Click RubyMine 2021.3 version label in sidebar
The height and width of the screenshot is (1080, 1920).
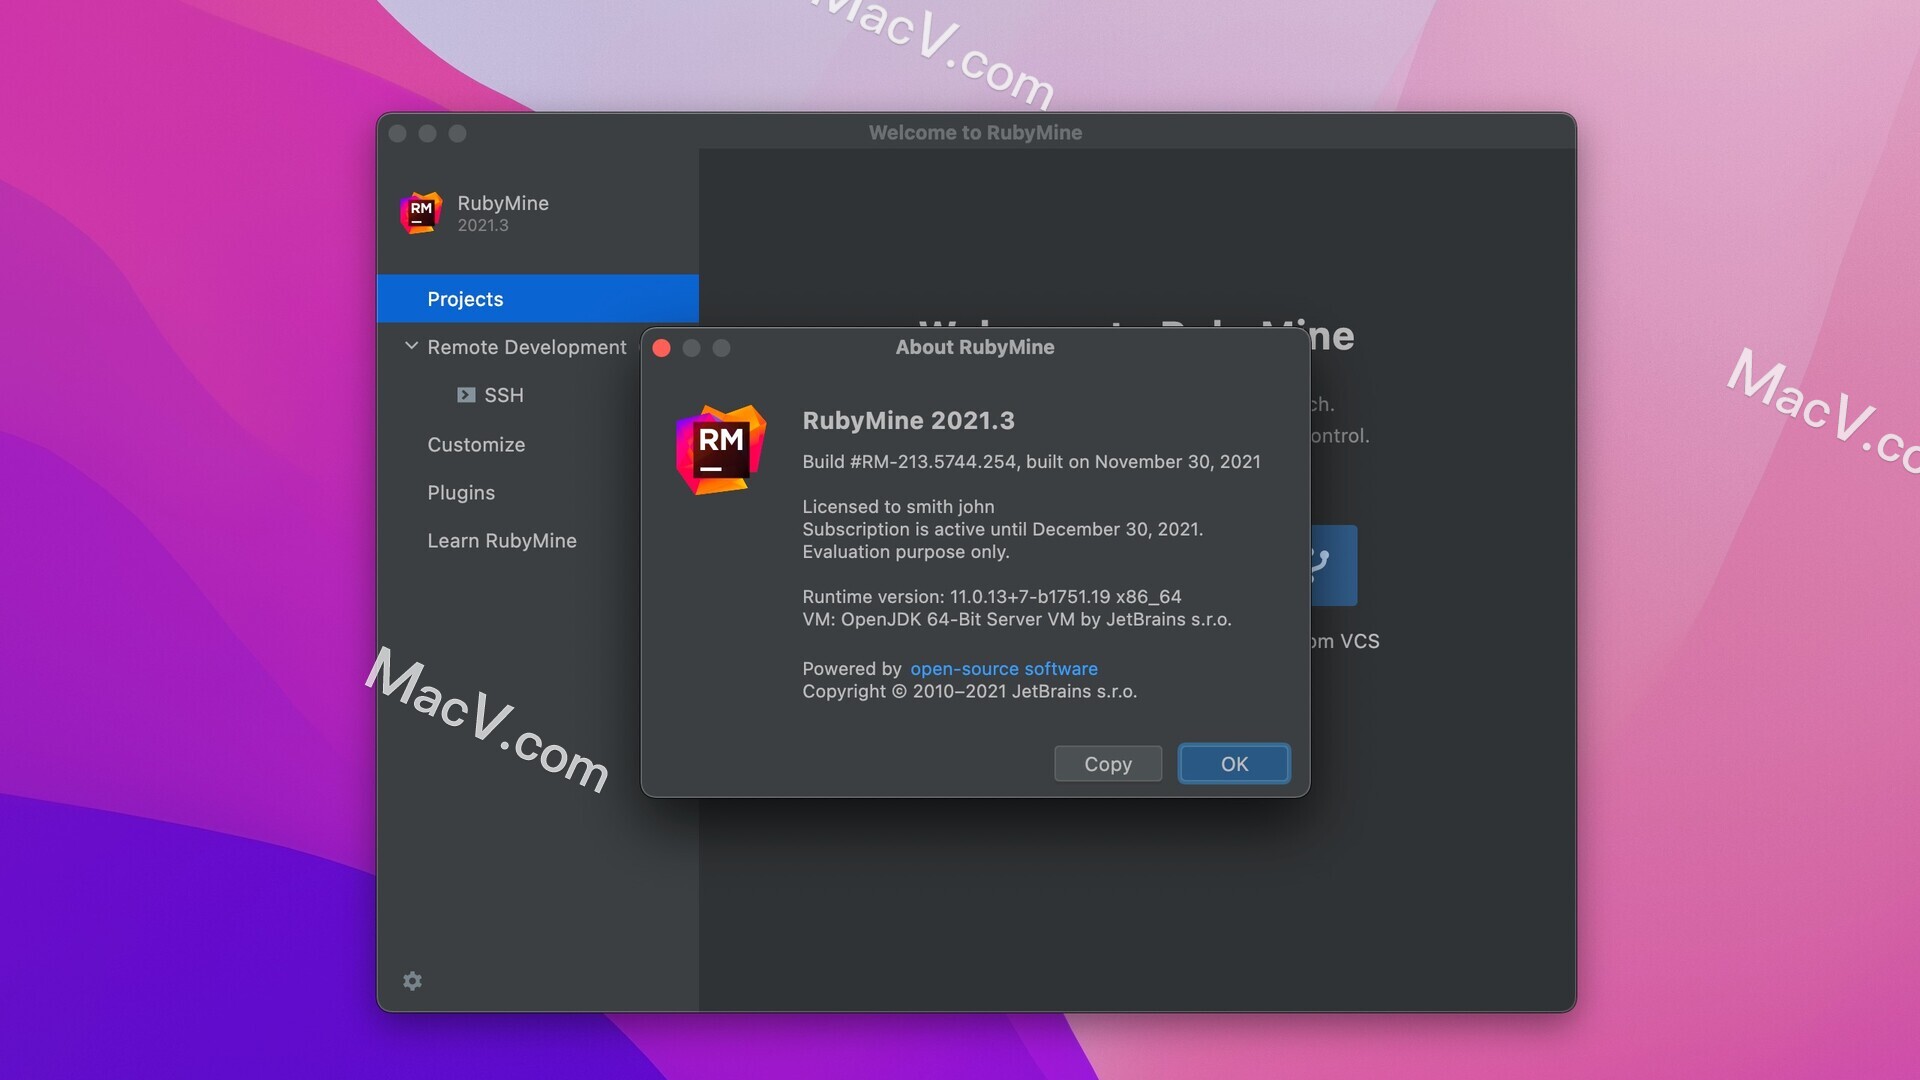pyautogui.click(x=483, y=226)
